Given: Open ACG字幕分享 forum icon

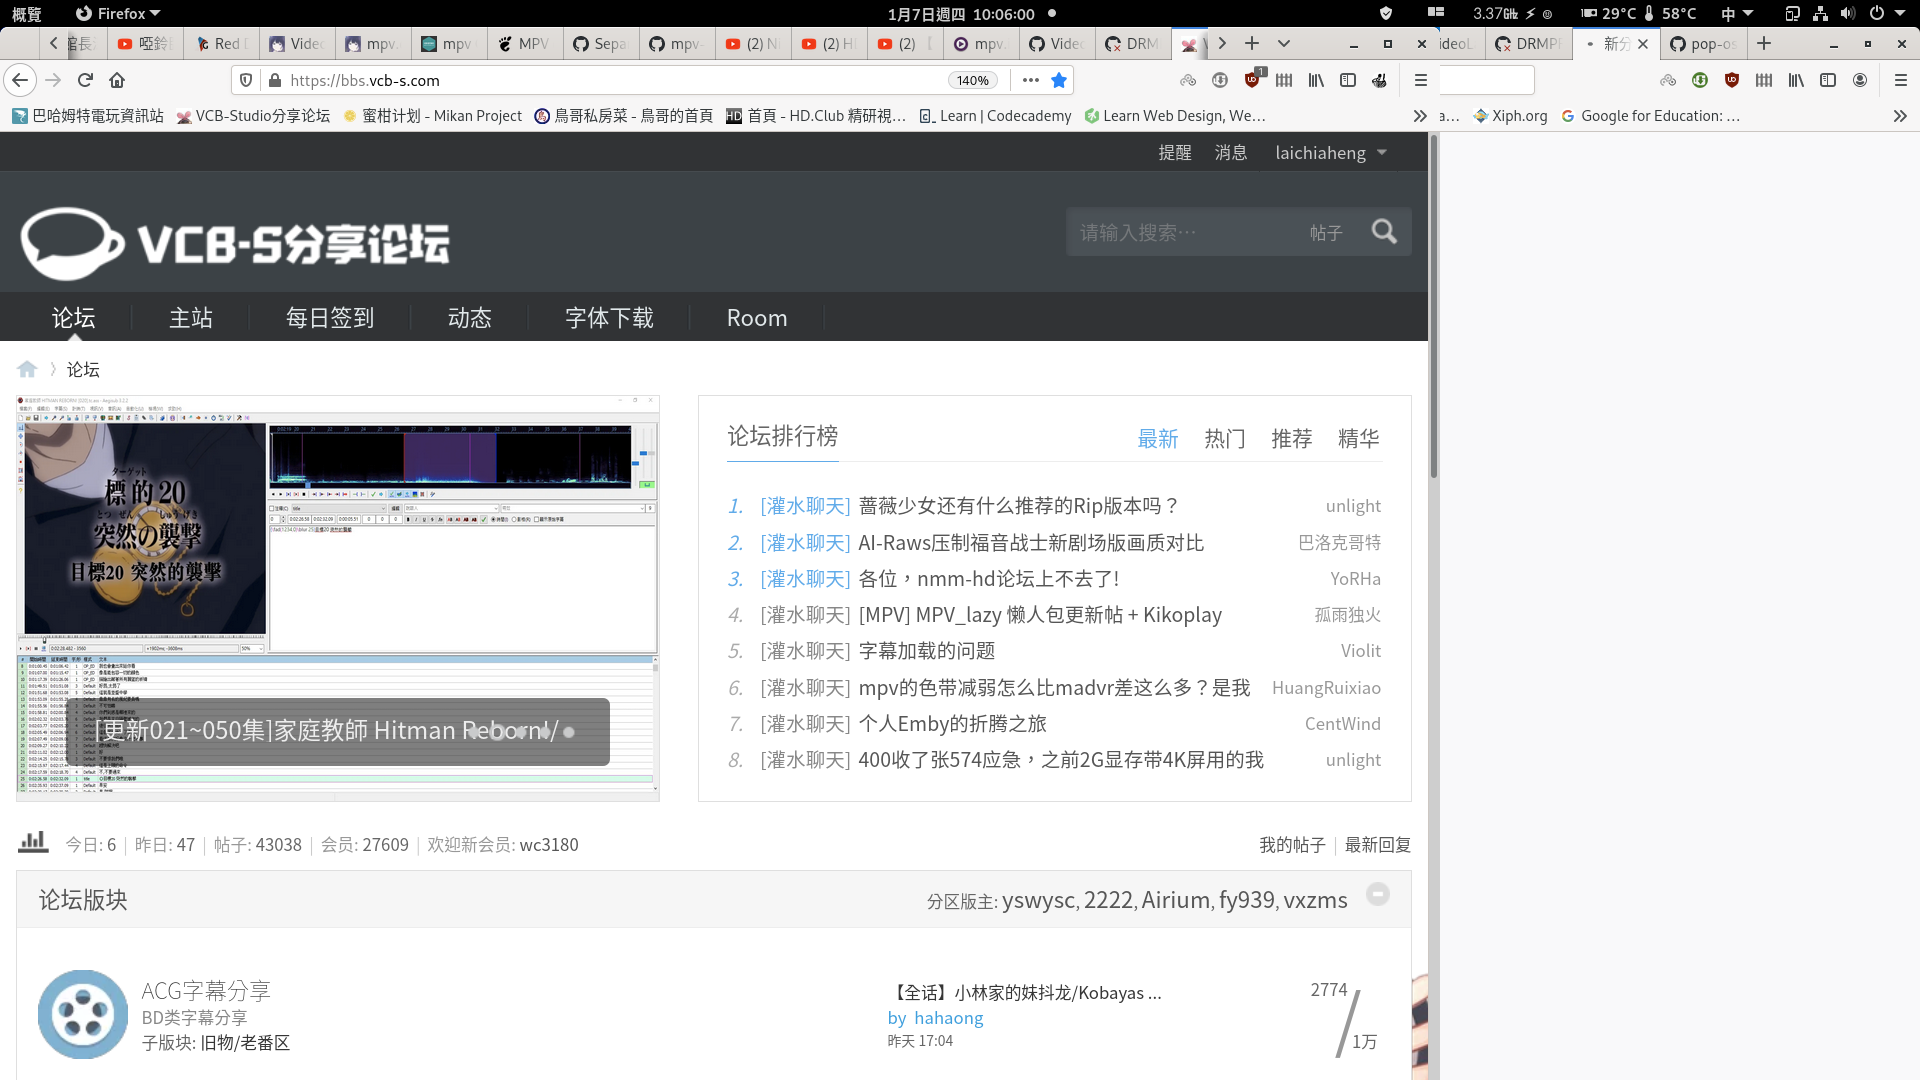Looking at the screenshot, I should click(83, 1014).
